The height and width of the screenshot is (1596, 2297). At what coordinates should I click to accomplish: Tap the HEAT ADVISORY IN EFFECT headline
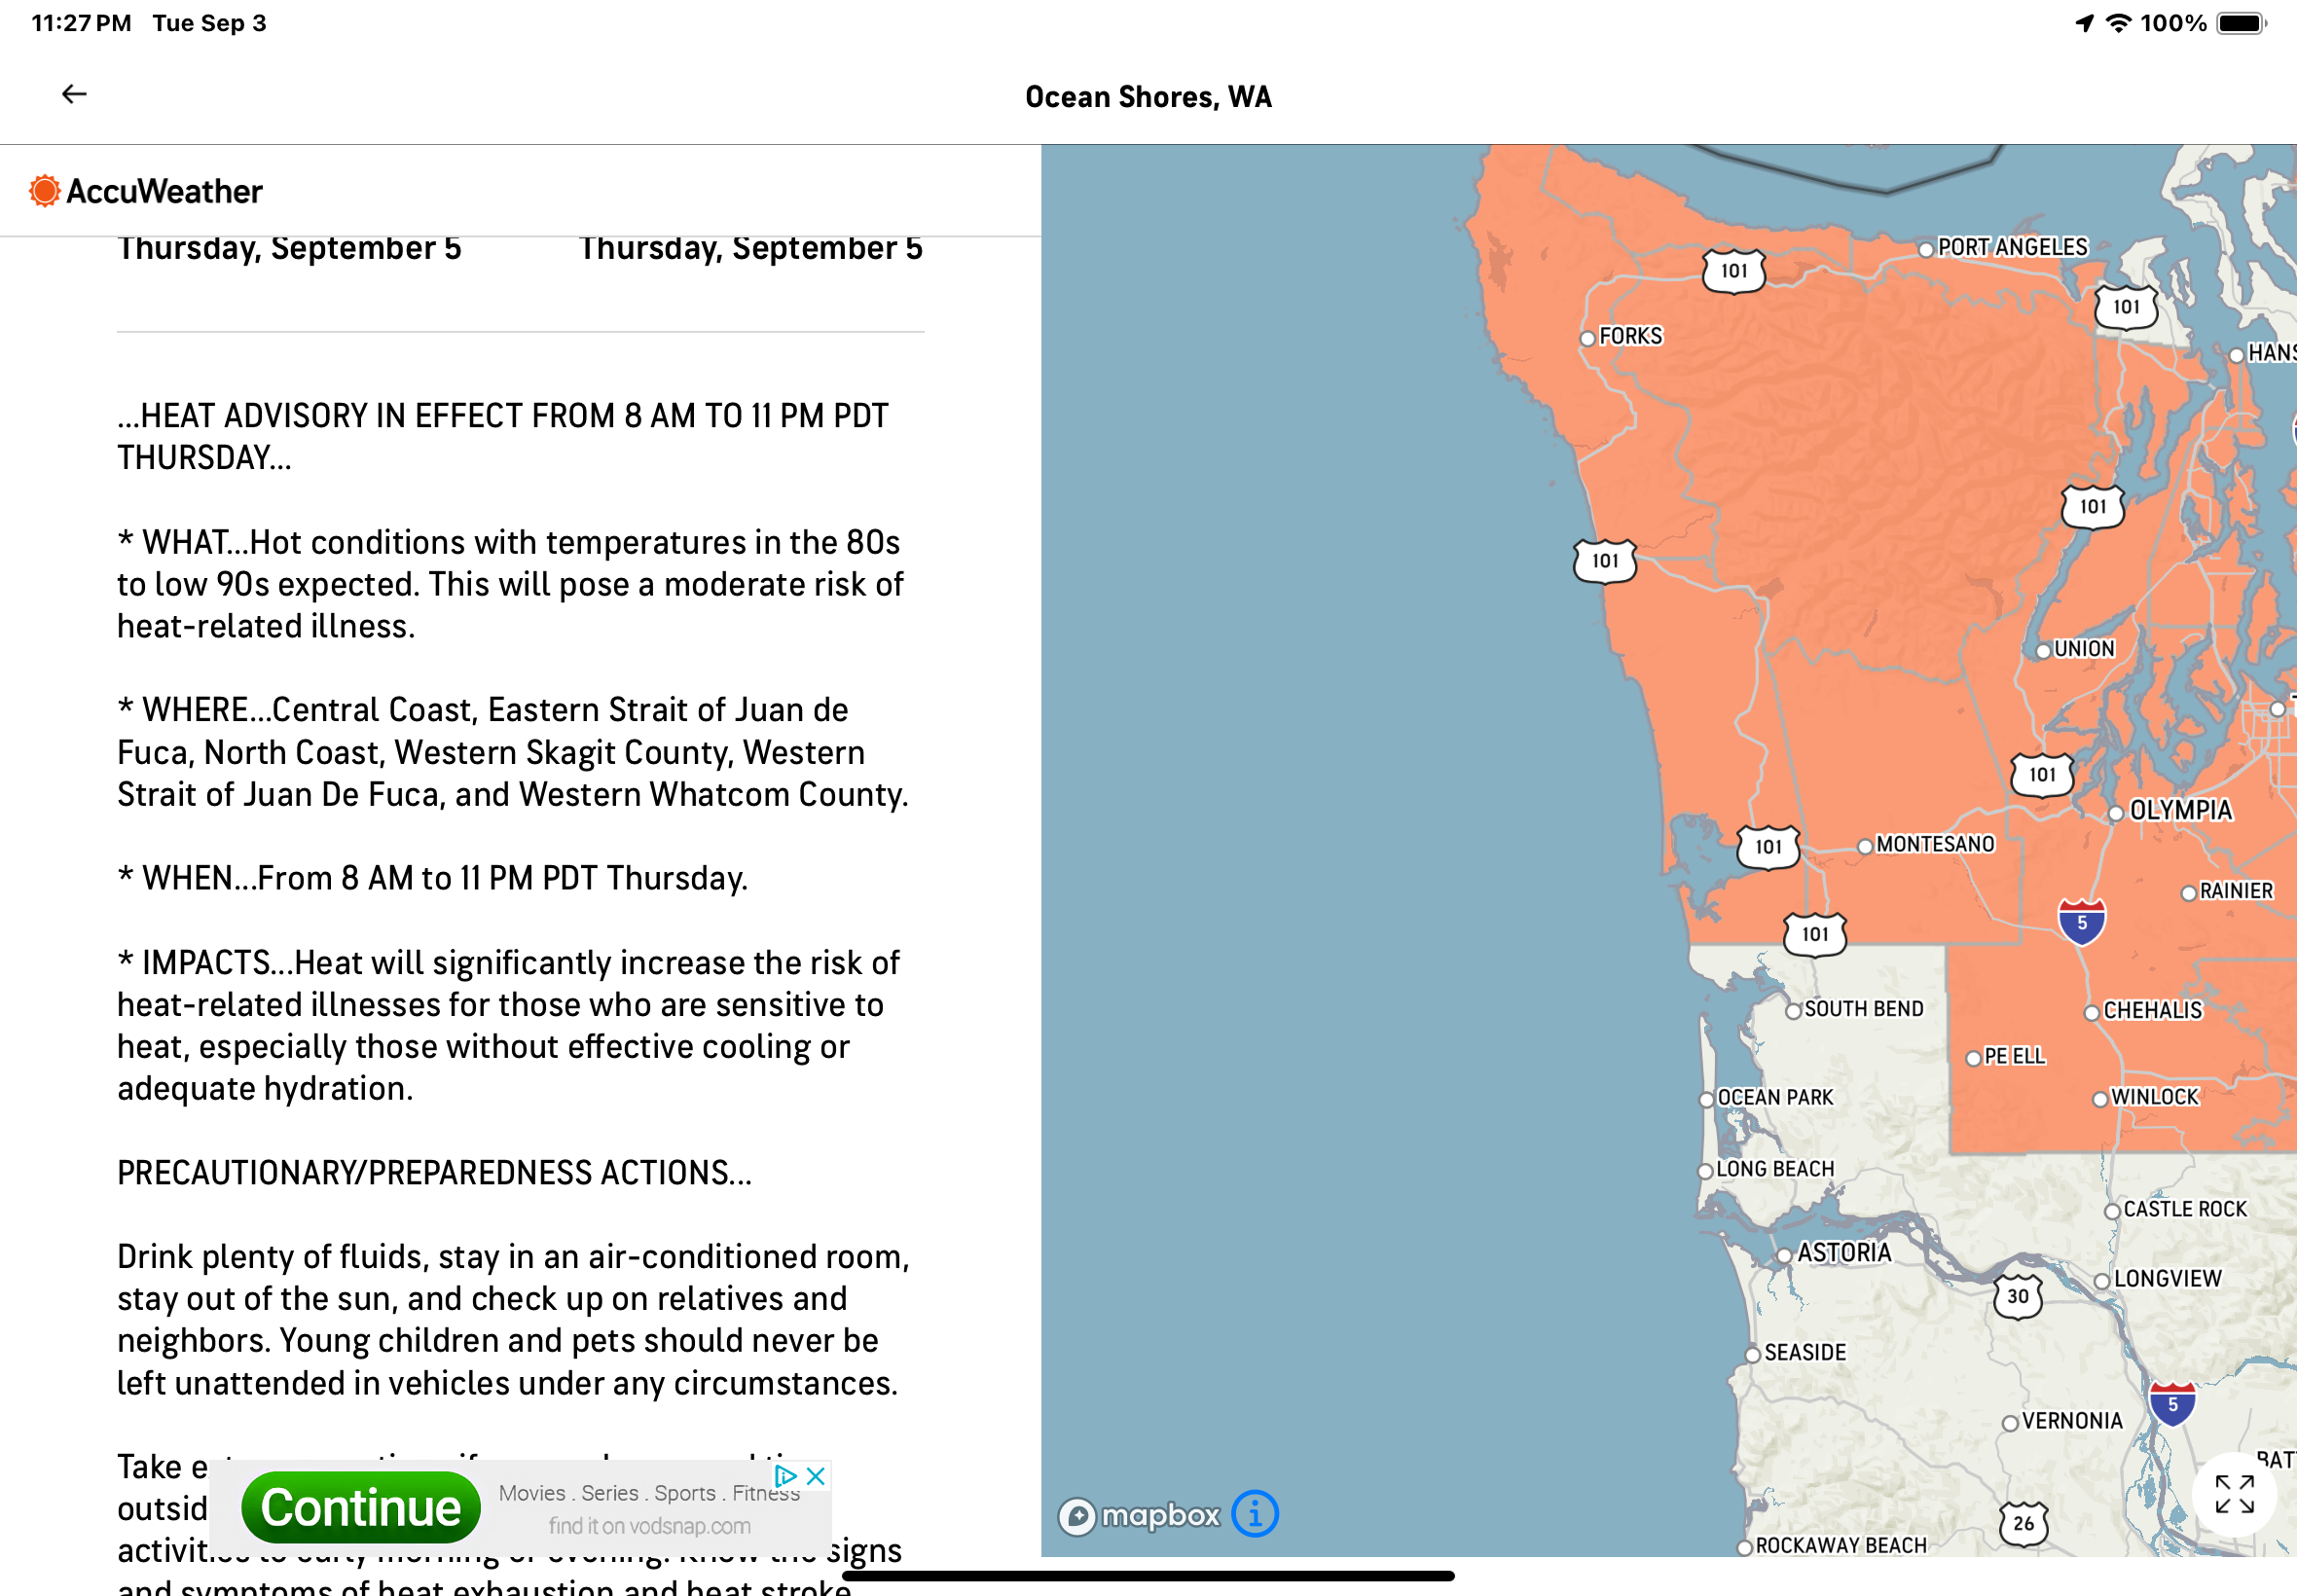click(503, 437)
